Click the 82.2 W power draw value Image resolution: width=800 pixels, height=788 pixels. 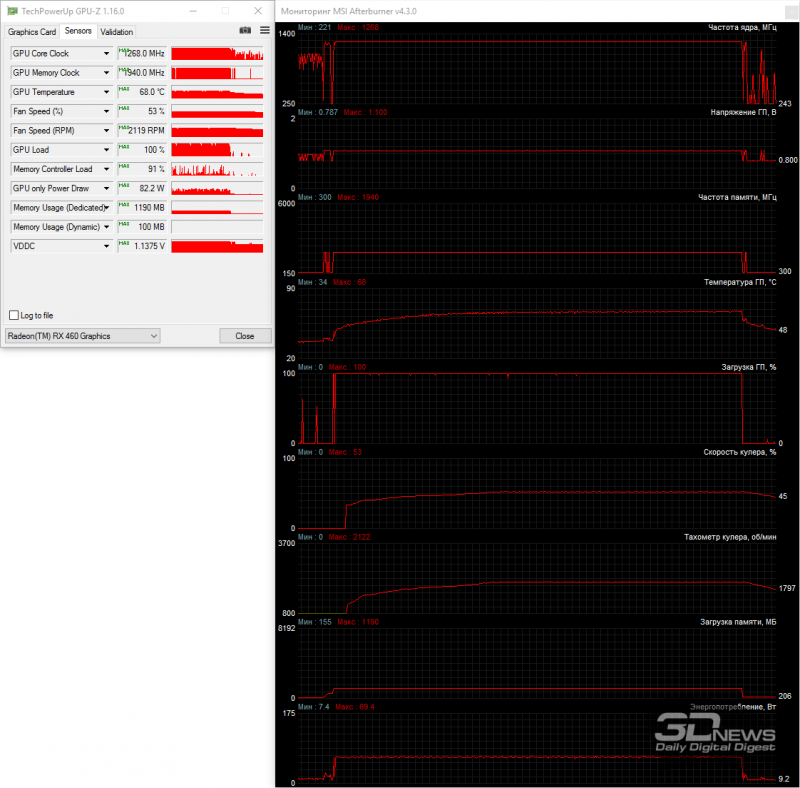[142, 188]
